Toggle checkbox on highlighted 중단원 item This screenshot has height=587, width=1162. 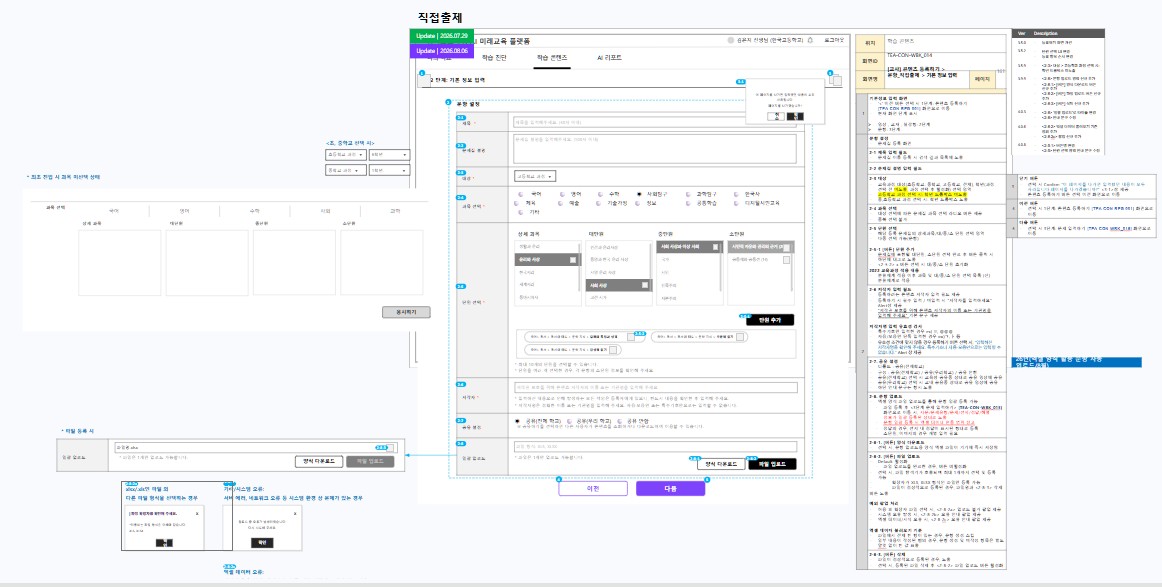pos(715,247)
